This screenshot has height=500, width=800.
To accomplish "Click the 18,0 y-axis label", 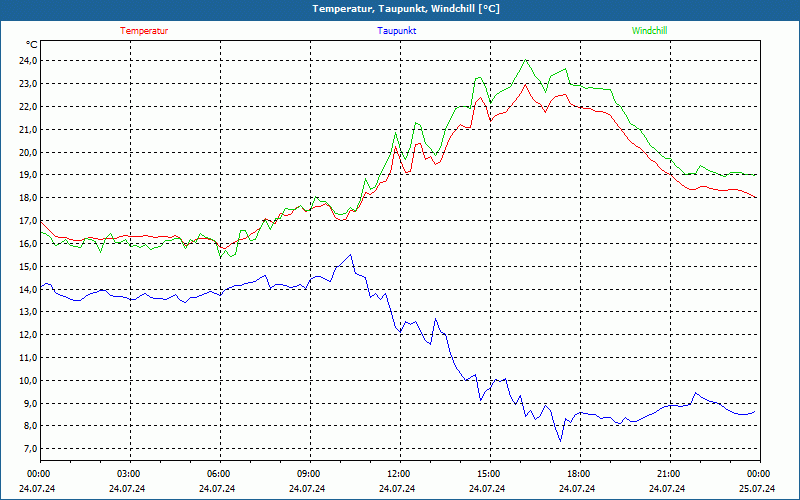I will coord(28,198).
